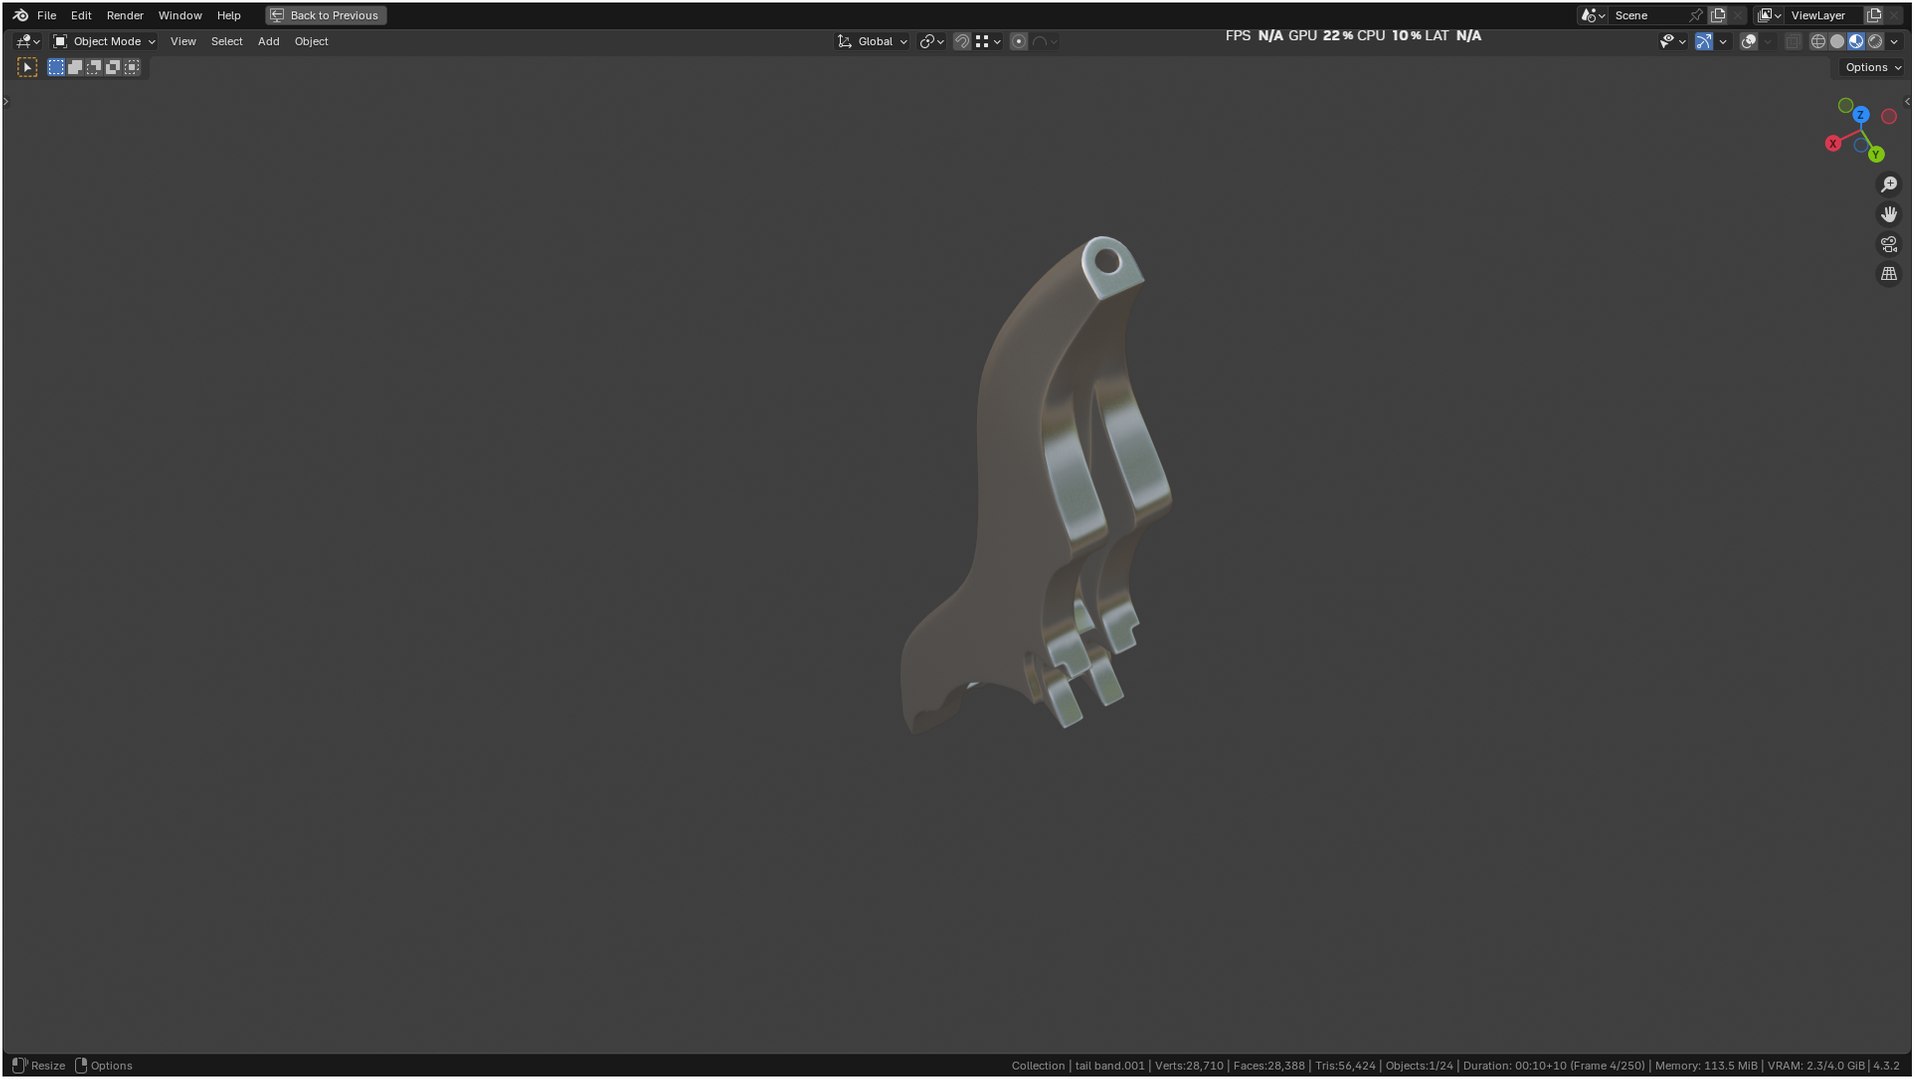Switch to solid viewport shading
This screenshot has width=1915, height=1080.
coord(1837,41)
